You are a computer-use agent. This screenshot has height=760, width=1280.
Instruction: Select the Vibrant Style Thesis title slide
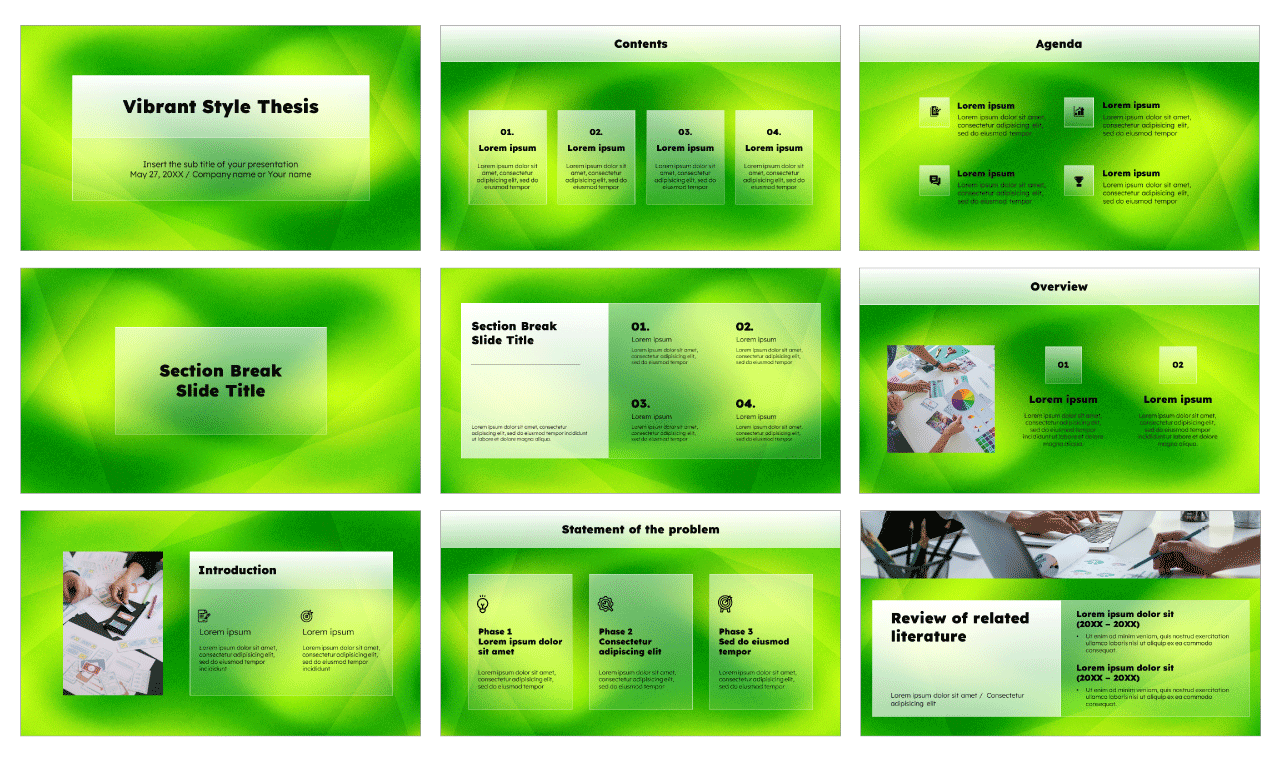[x=220, y=138]
